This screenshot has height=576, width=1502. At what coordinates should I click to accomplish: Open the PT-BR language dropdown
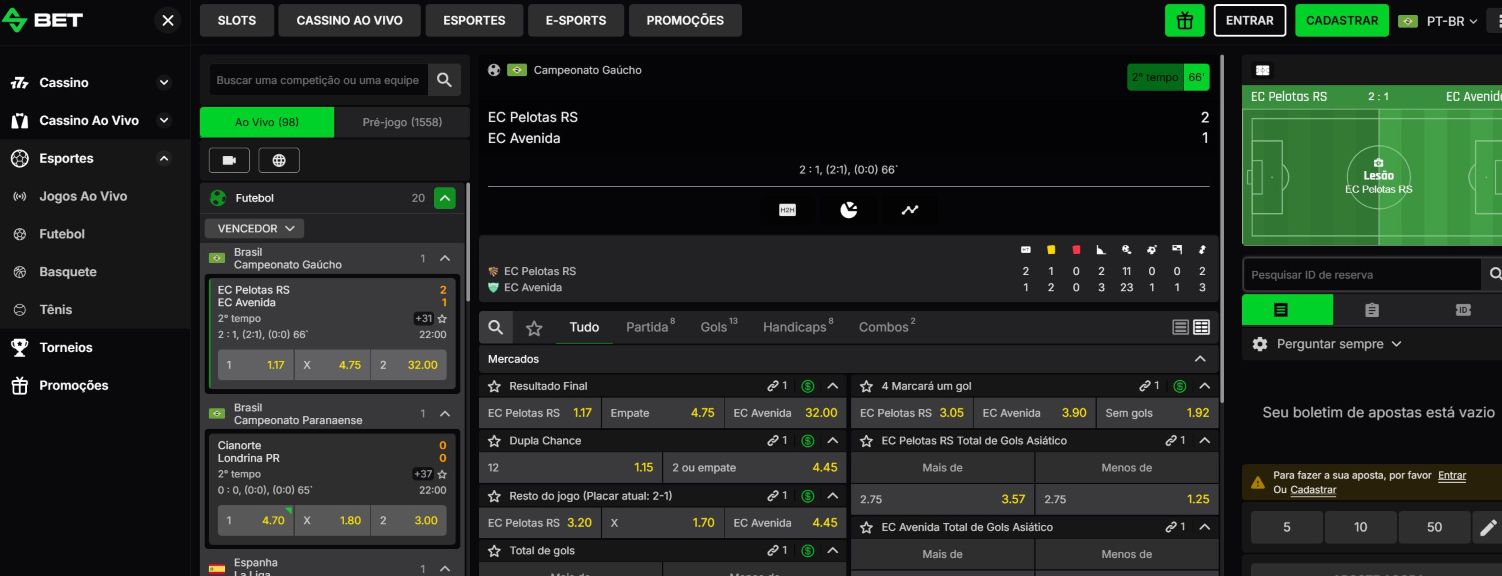1438,21
